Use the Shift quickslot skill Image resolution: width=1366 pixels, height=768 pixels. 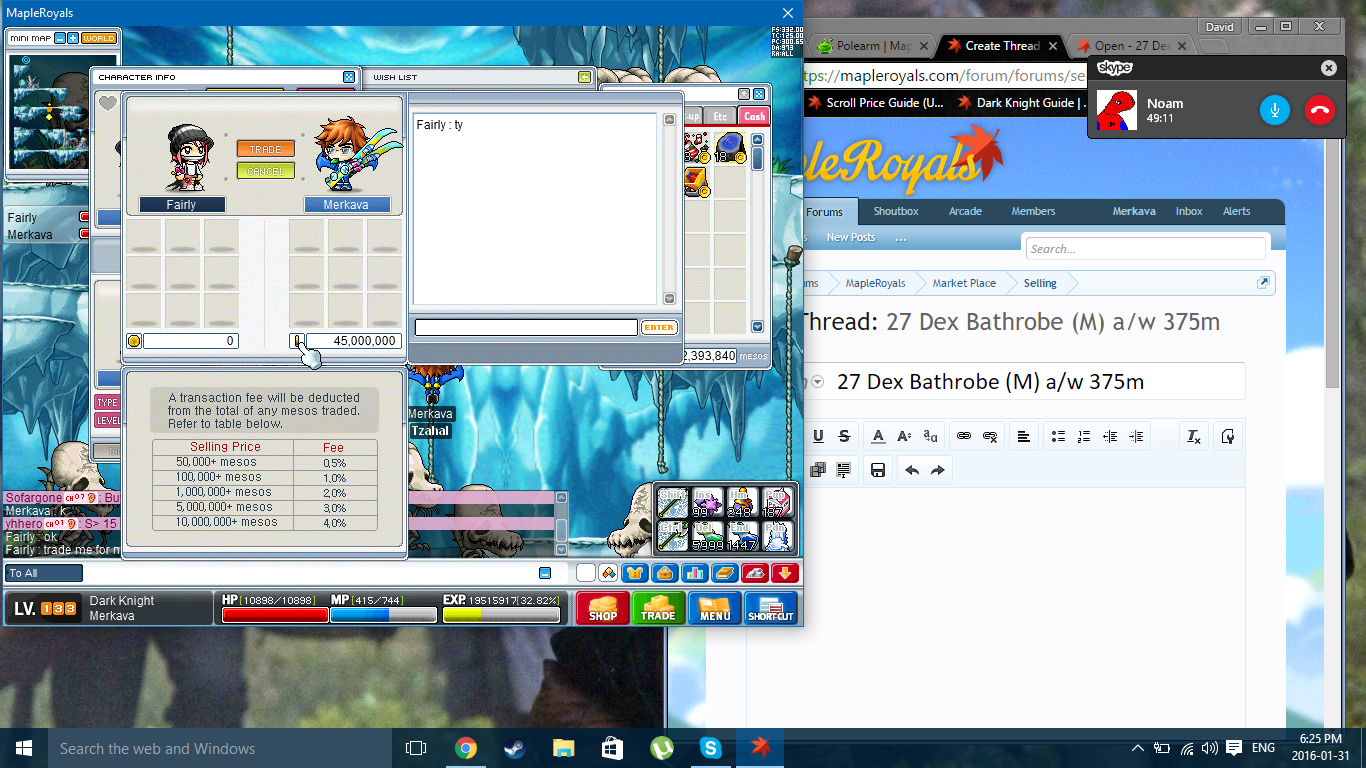click(673, 501)
